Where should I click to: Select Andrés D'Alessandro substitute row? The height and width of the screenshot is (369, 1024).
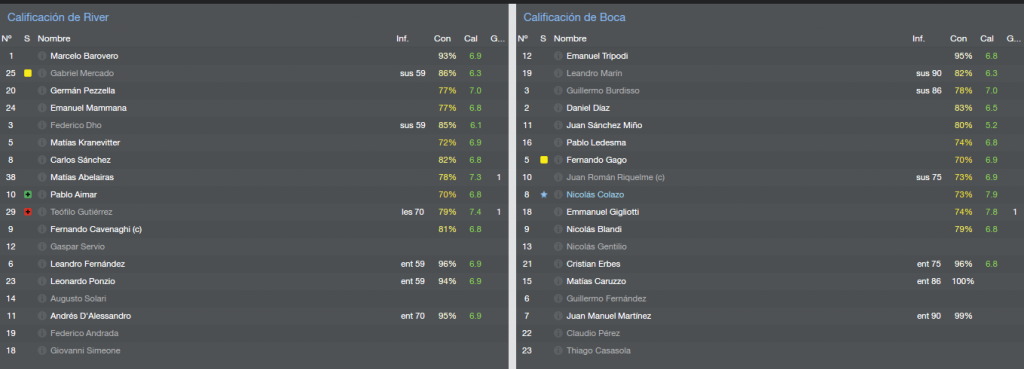pyautogui.click(x=253, y=315)
